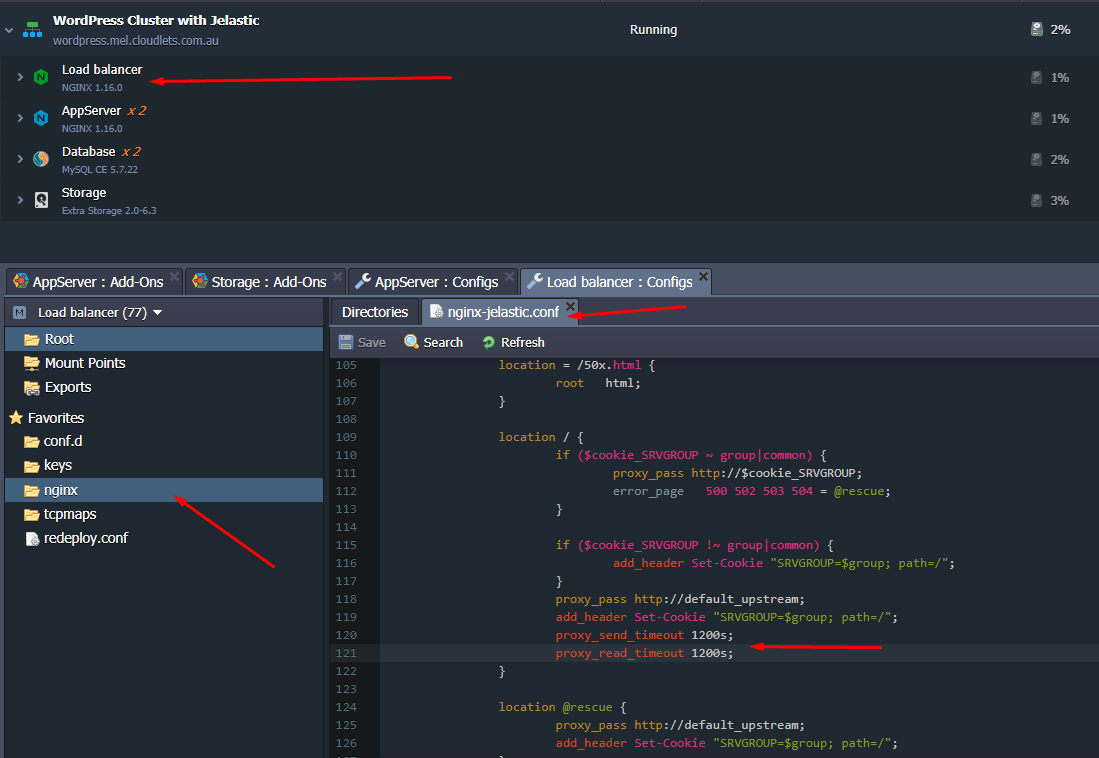Save the configuration file
The width and height of the screenshot is (1099, 758).
coord(362,342)
